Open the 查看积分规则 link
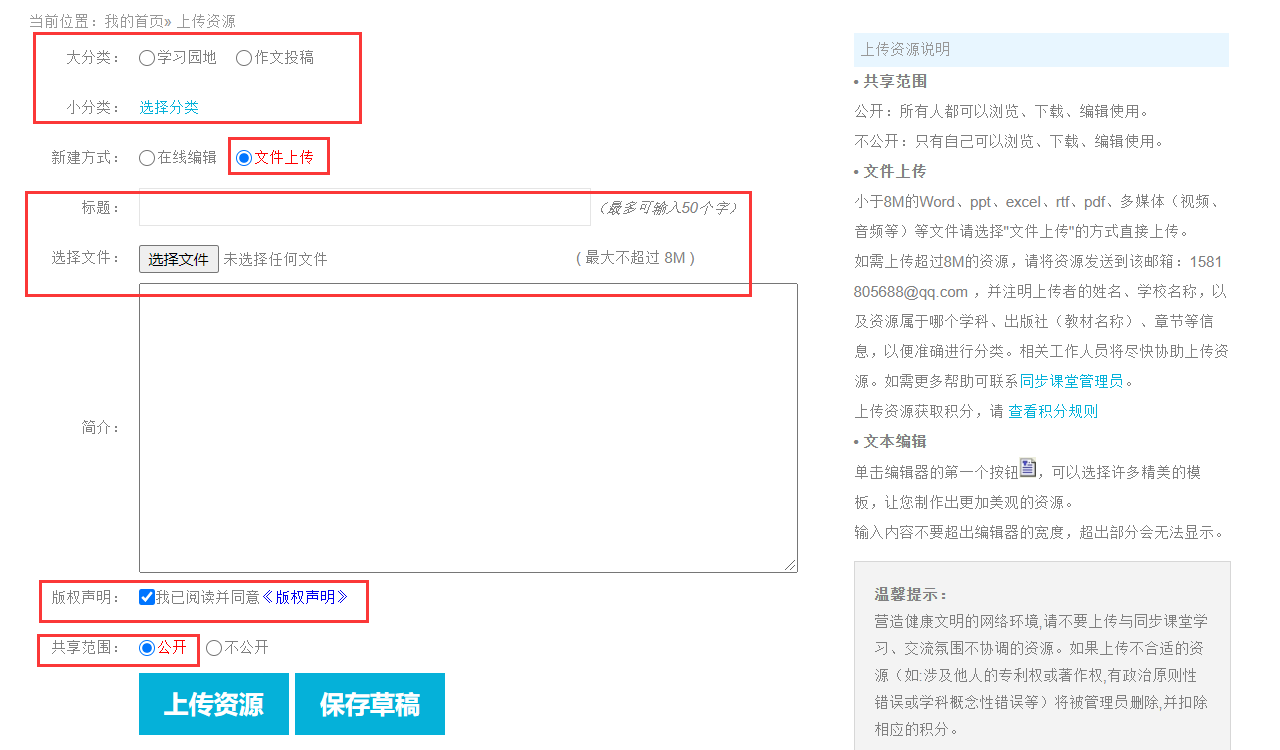Screen dimensions: 1280x750 [x=1053, y=411]
